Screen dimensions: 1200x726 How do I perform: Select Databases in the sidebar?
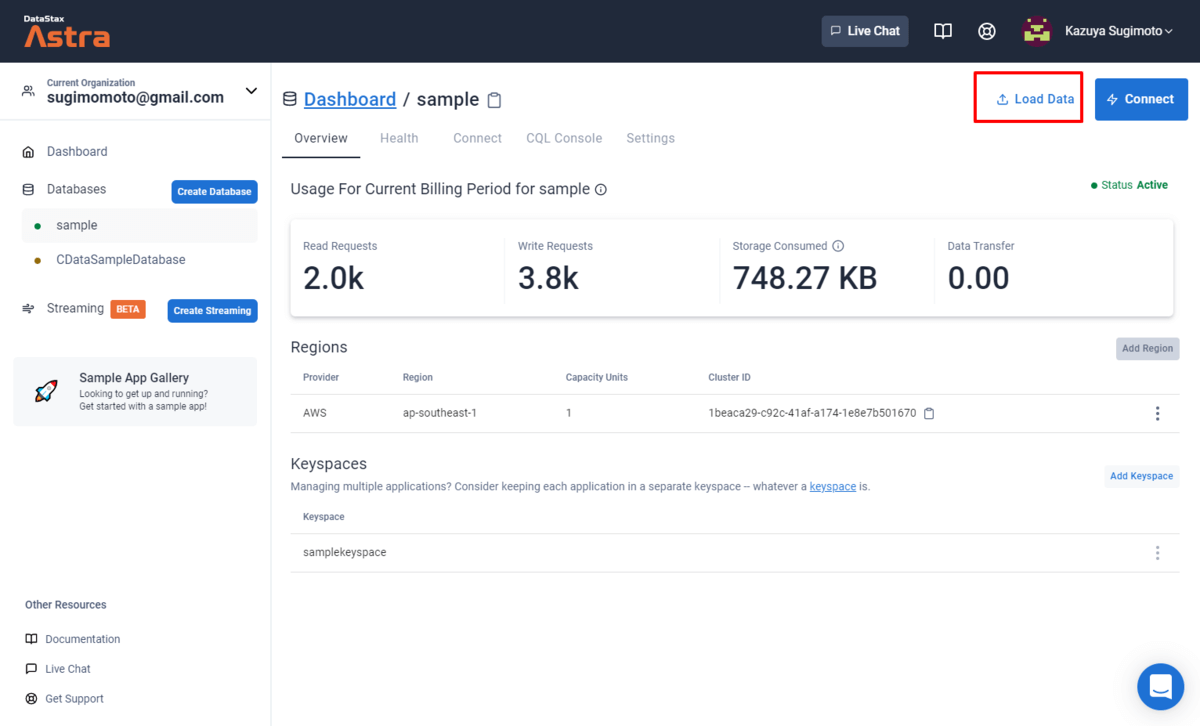76,189
